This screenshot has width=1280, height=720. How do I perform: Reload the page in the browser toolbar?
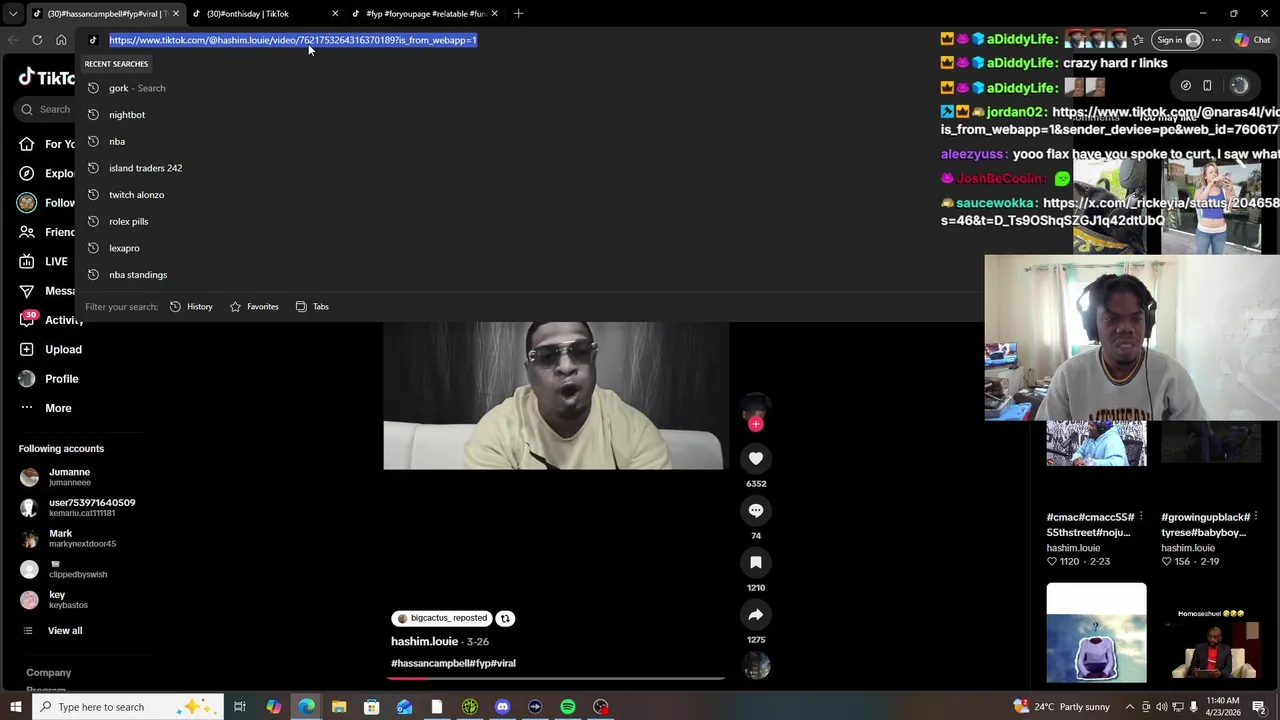[37, 40]
